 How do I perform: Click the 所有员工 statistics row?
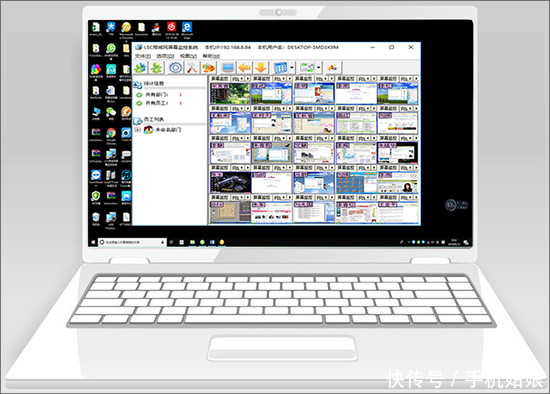157,103
